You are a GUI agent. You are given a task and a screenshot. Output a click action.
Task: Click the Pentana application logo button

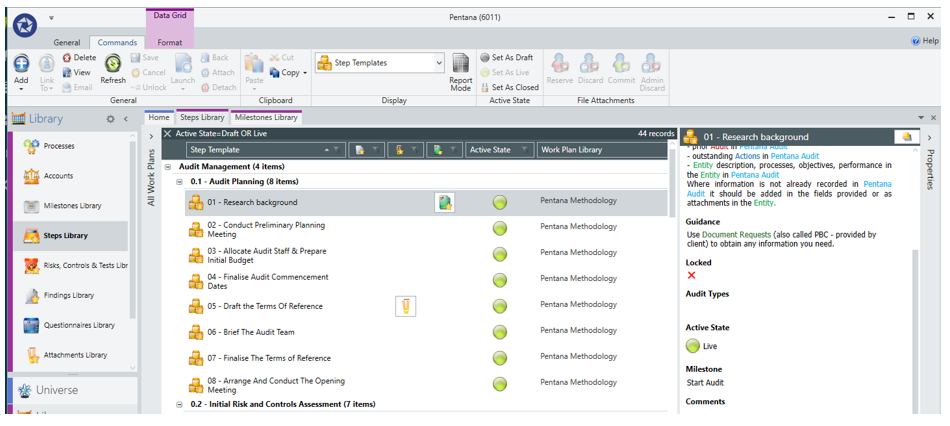pos(25,25)
